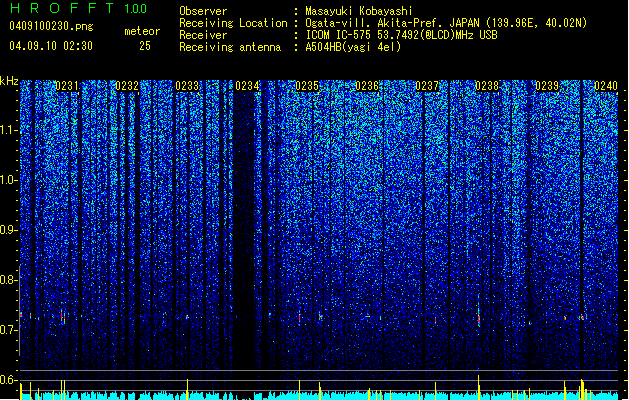Click the 0238 time marker

click(487, 86)
